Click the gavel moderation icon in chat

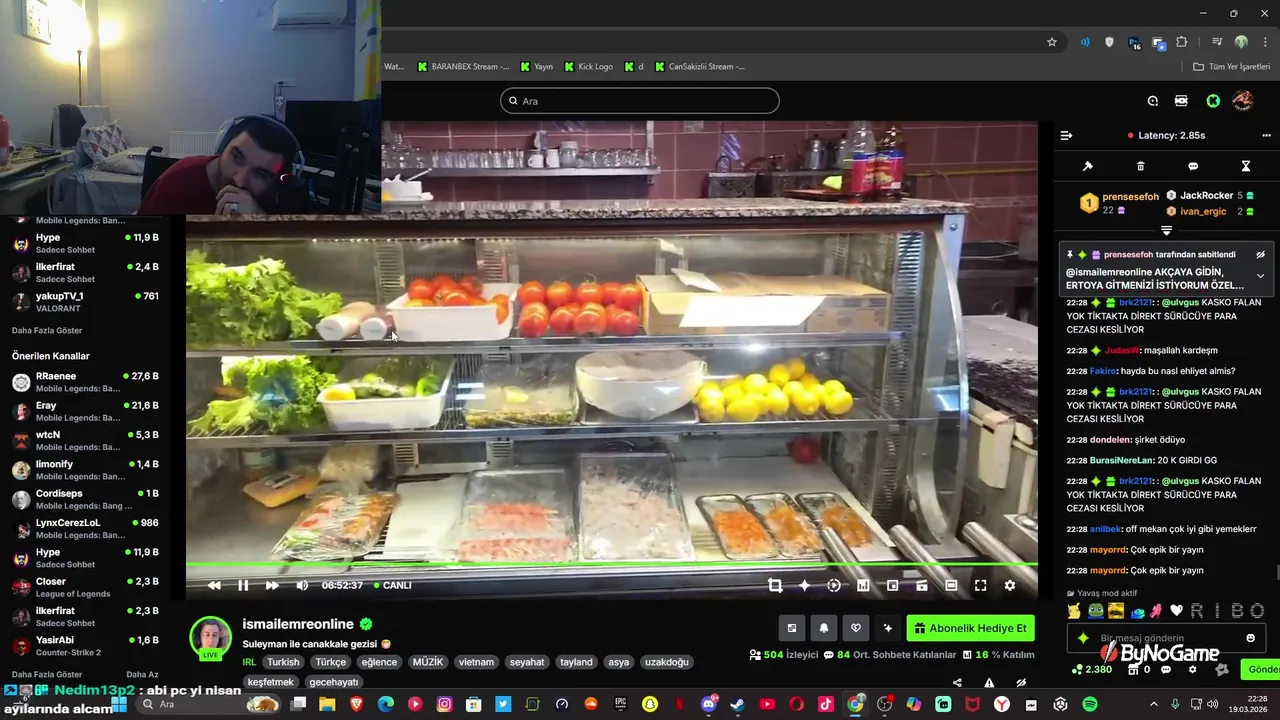click(x=1088, y=166)
